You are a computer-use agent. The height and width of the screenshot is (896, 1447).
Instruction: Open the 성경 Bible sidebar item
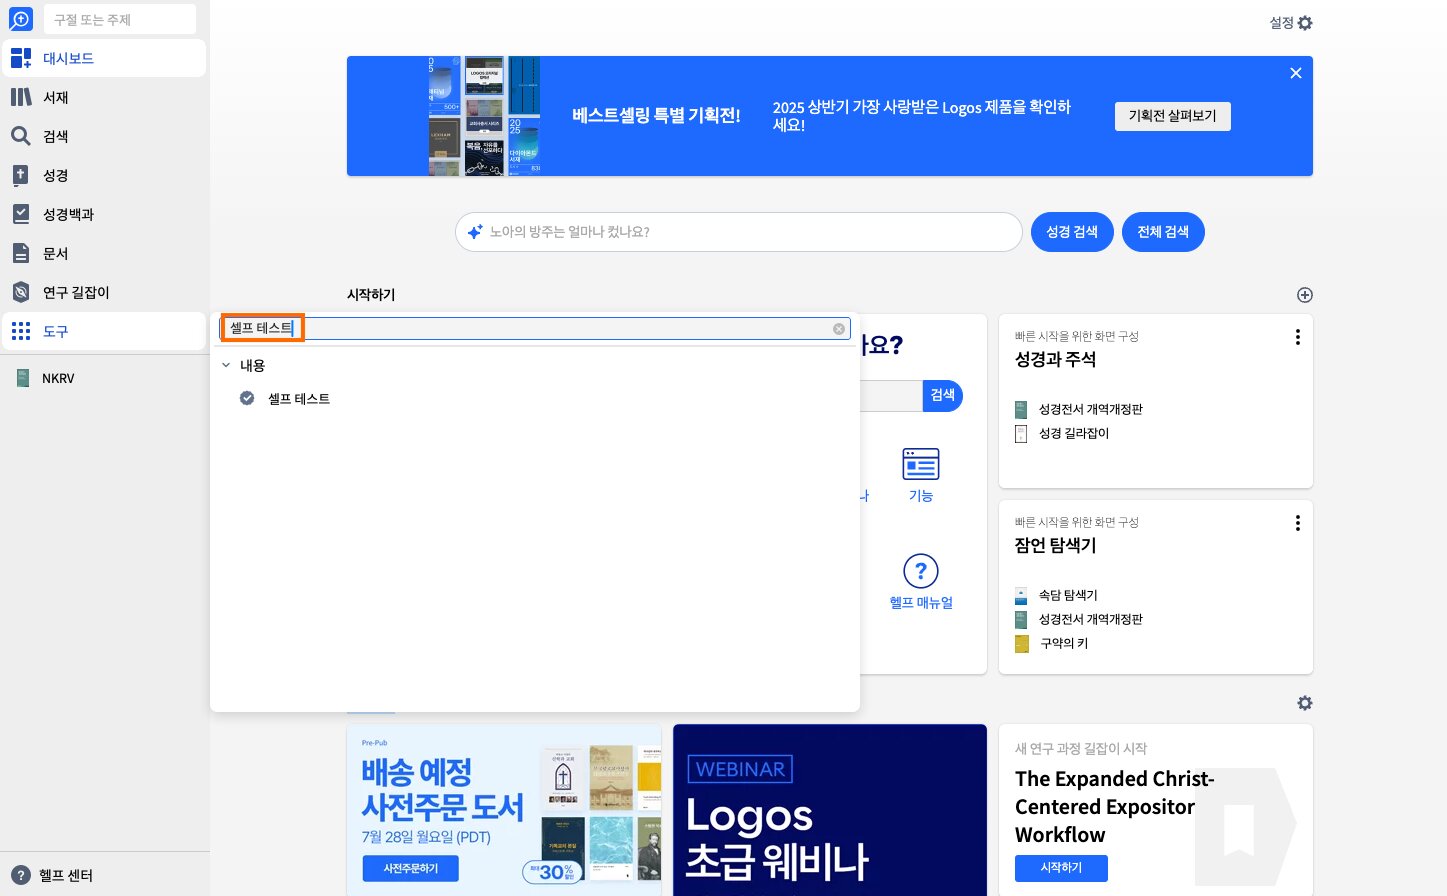pos(104,175)
